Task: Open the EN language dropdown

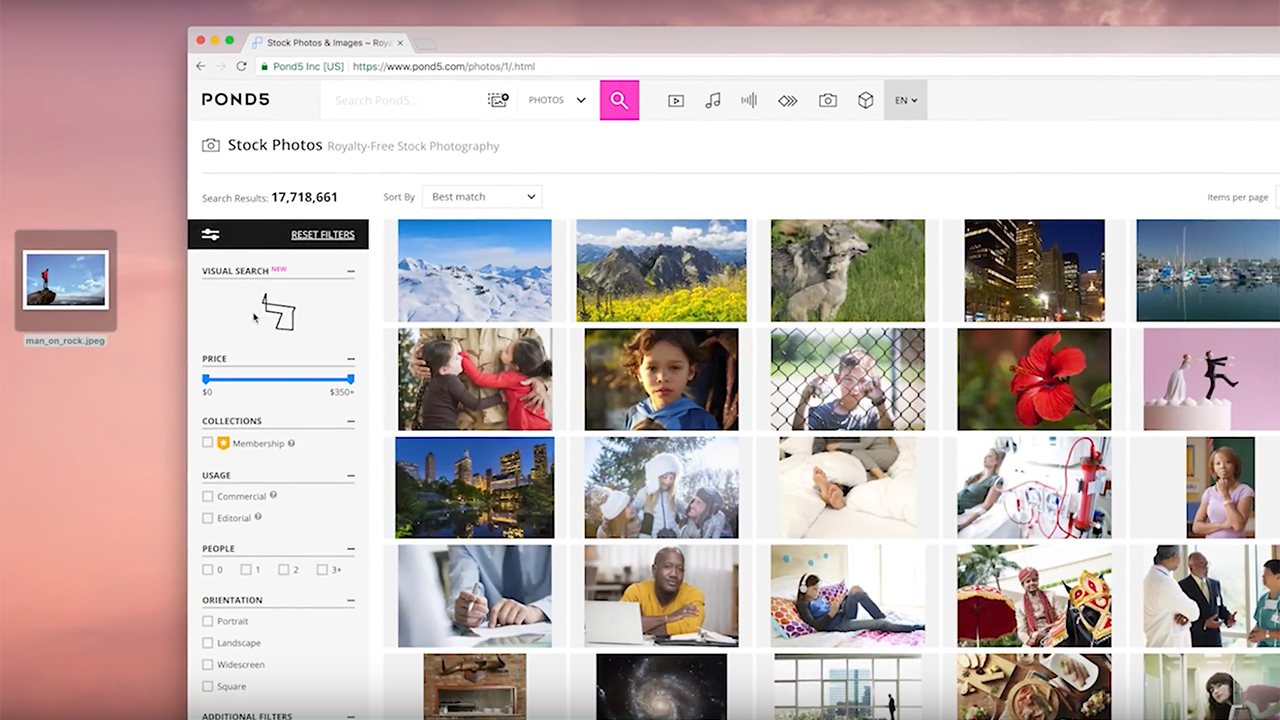Action: pyautogui.click(x=906, y=100)
